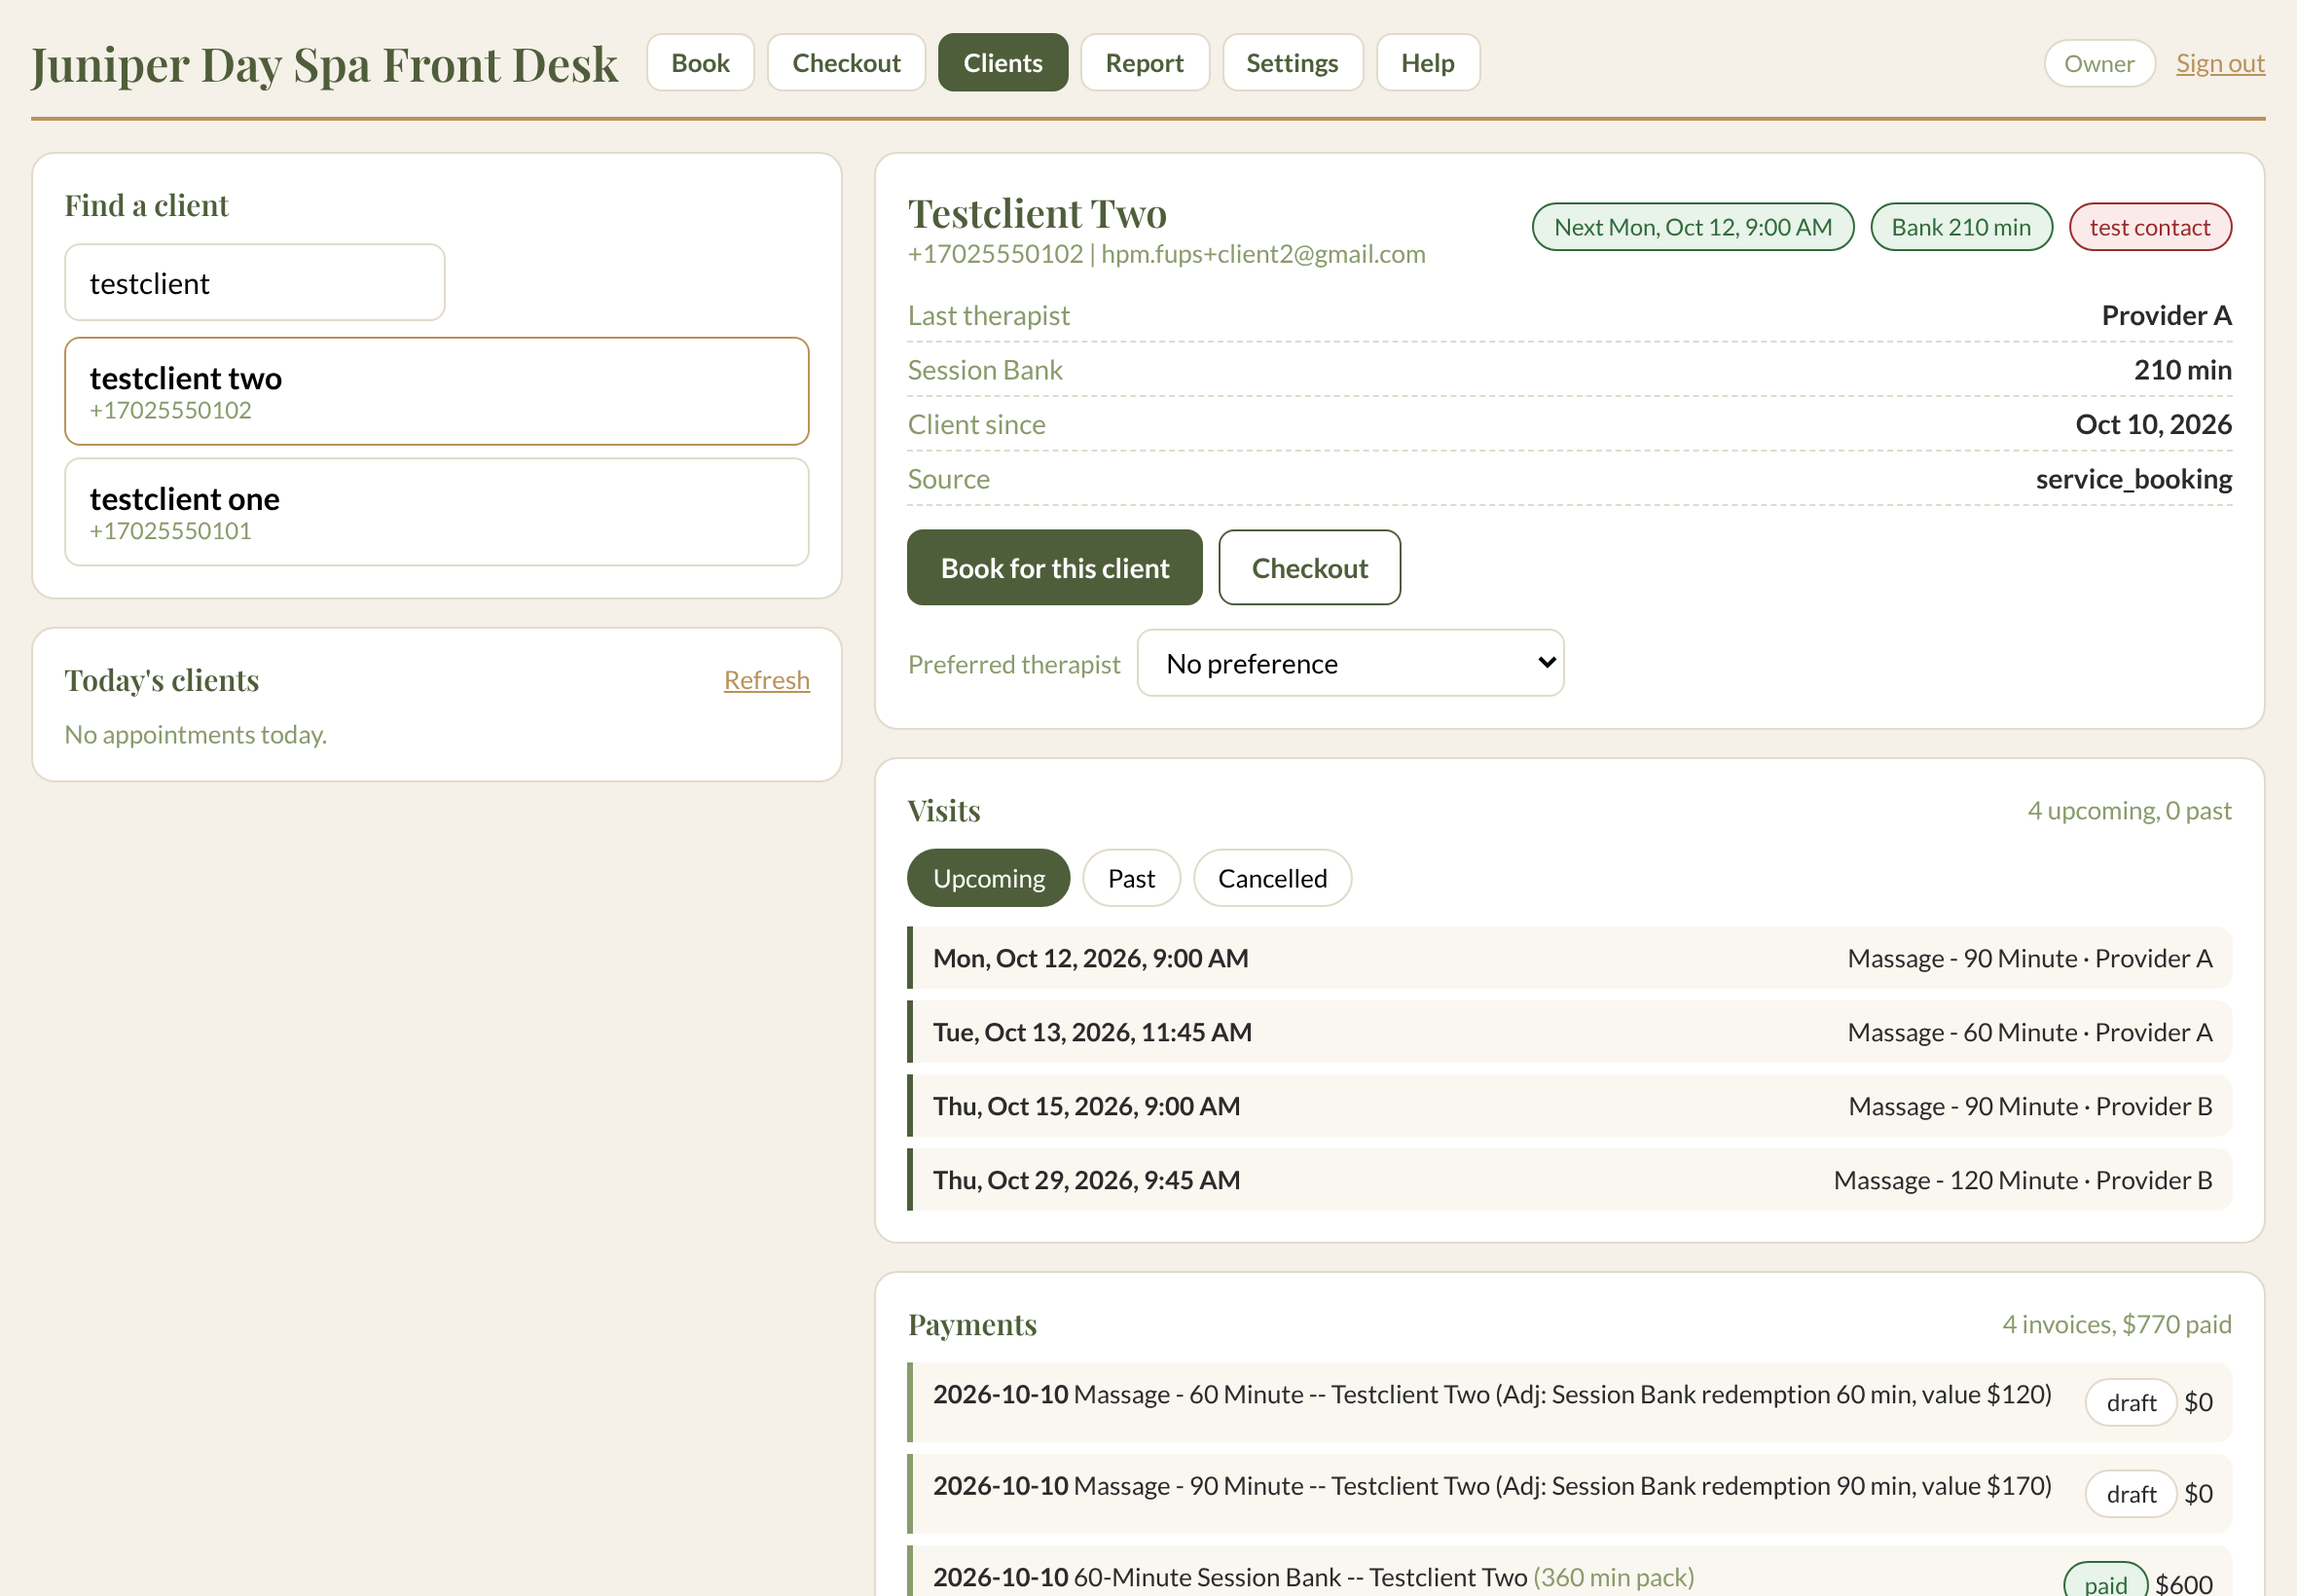Viewport: 2297px width, 1596px height.
Task: Open the Preferred therapist dropdown
Action: click(1350, 663)
